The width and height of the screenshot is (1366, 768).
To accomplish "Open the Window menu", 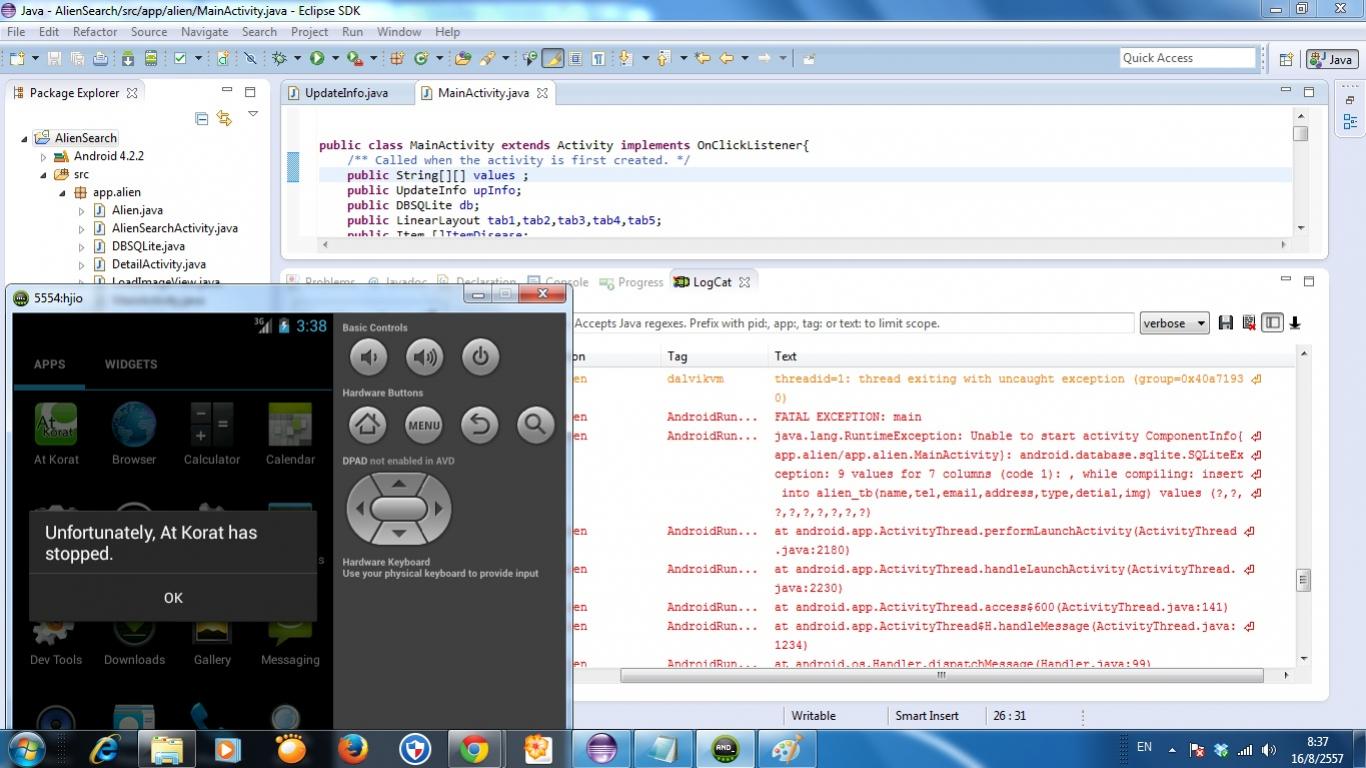I will coord(399,32).
